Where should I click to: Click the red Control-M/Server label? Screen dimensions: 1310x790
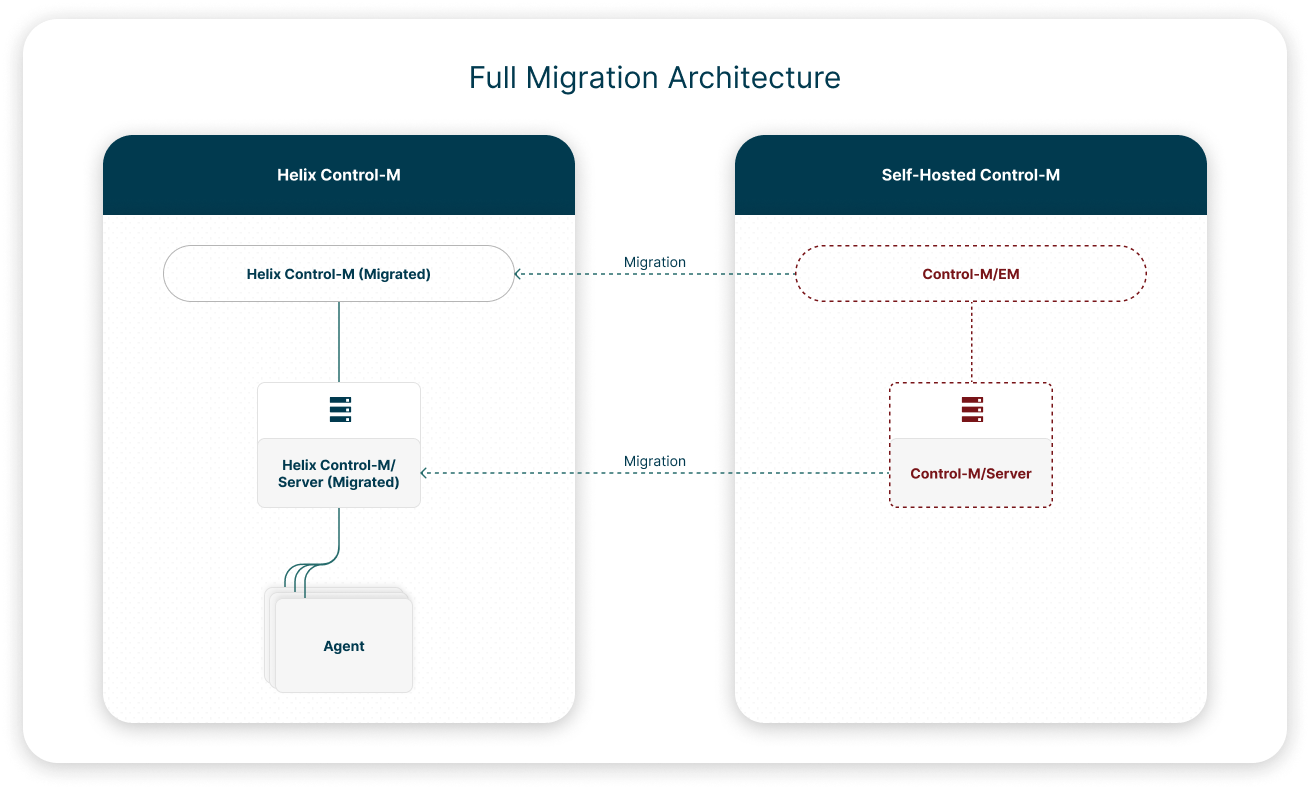click(x=970, y=473)
